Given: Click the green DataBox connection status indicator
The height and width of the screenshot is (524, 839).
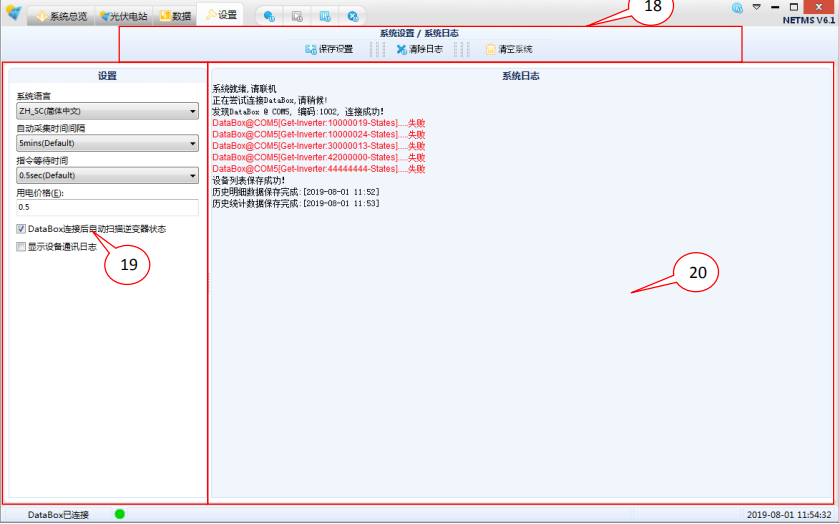Looking at the screenshot, I should pos(120,514).
